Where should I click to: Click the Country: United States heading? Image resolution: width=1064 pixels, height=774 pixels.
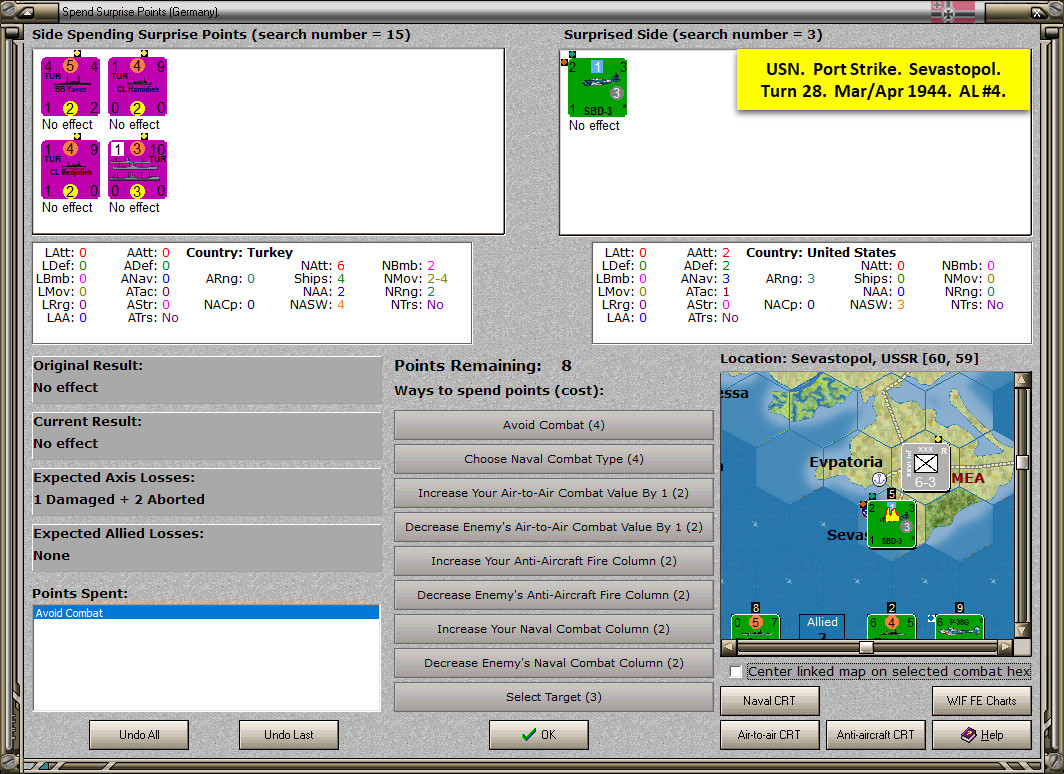[821, 252]
